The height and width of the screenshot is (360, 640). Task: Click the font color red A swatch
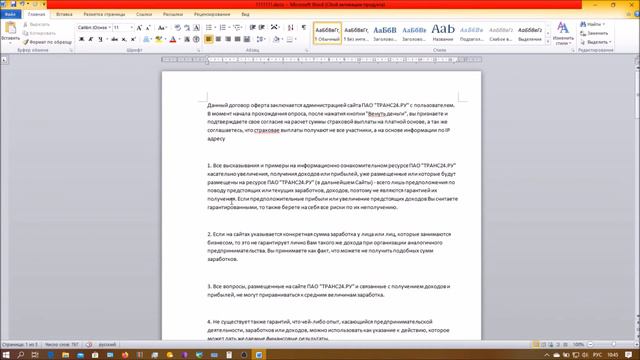pyautogui.click(x=173, y=39)
